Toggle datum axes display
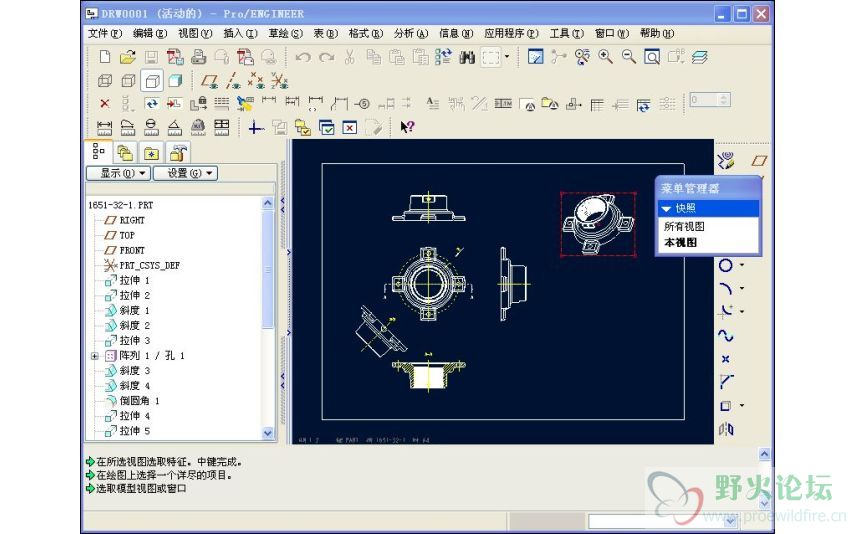856x534 pixels. [x=233, y=81]
